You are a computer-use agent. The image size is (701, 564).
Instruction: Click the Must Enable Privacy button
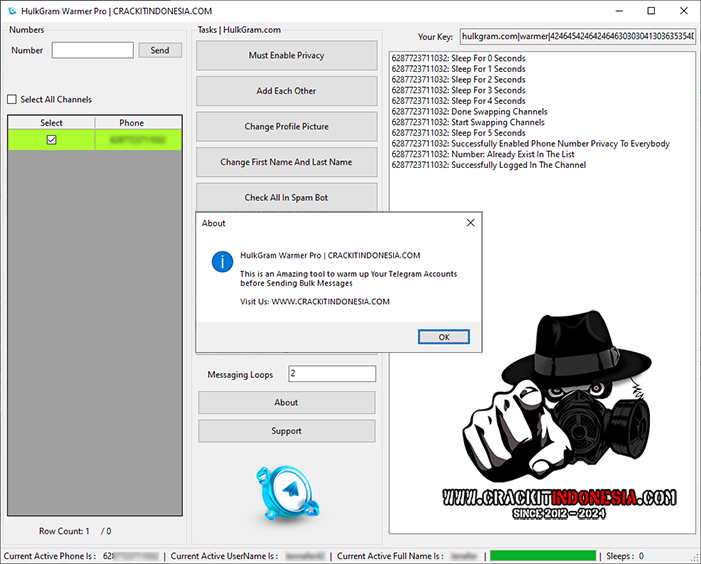point(286,56)
